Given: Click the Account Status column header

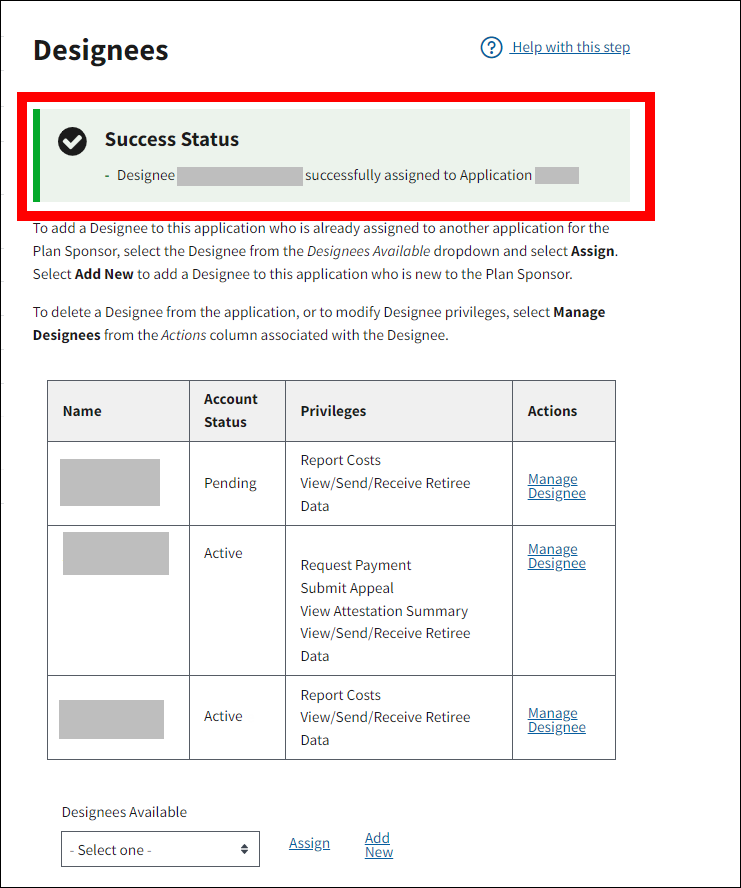Looking at the screenshot, I should pyautogui.click(x=230, y=411).
